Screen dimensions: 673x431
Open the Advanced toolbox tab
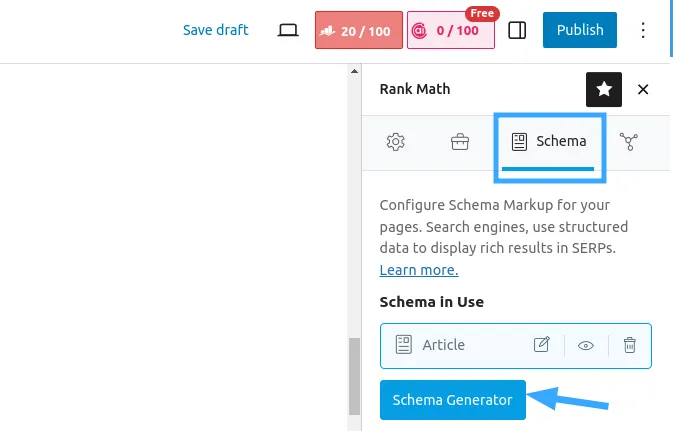[460, 142]
